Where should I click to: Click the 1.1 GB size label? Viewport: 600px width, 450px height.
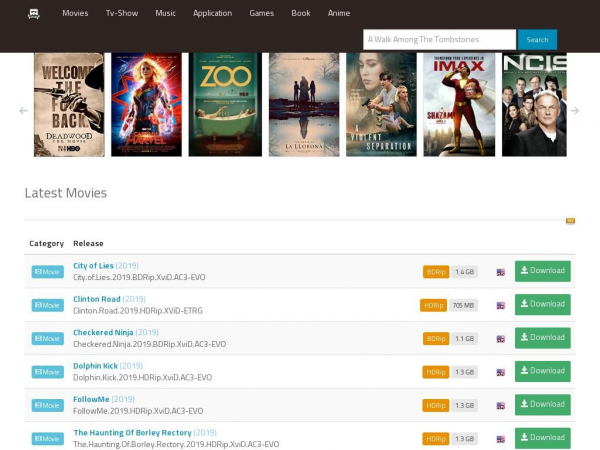pos(464,338)
